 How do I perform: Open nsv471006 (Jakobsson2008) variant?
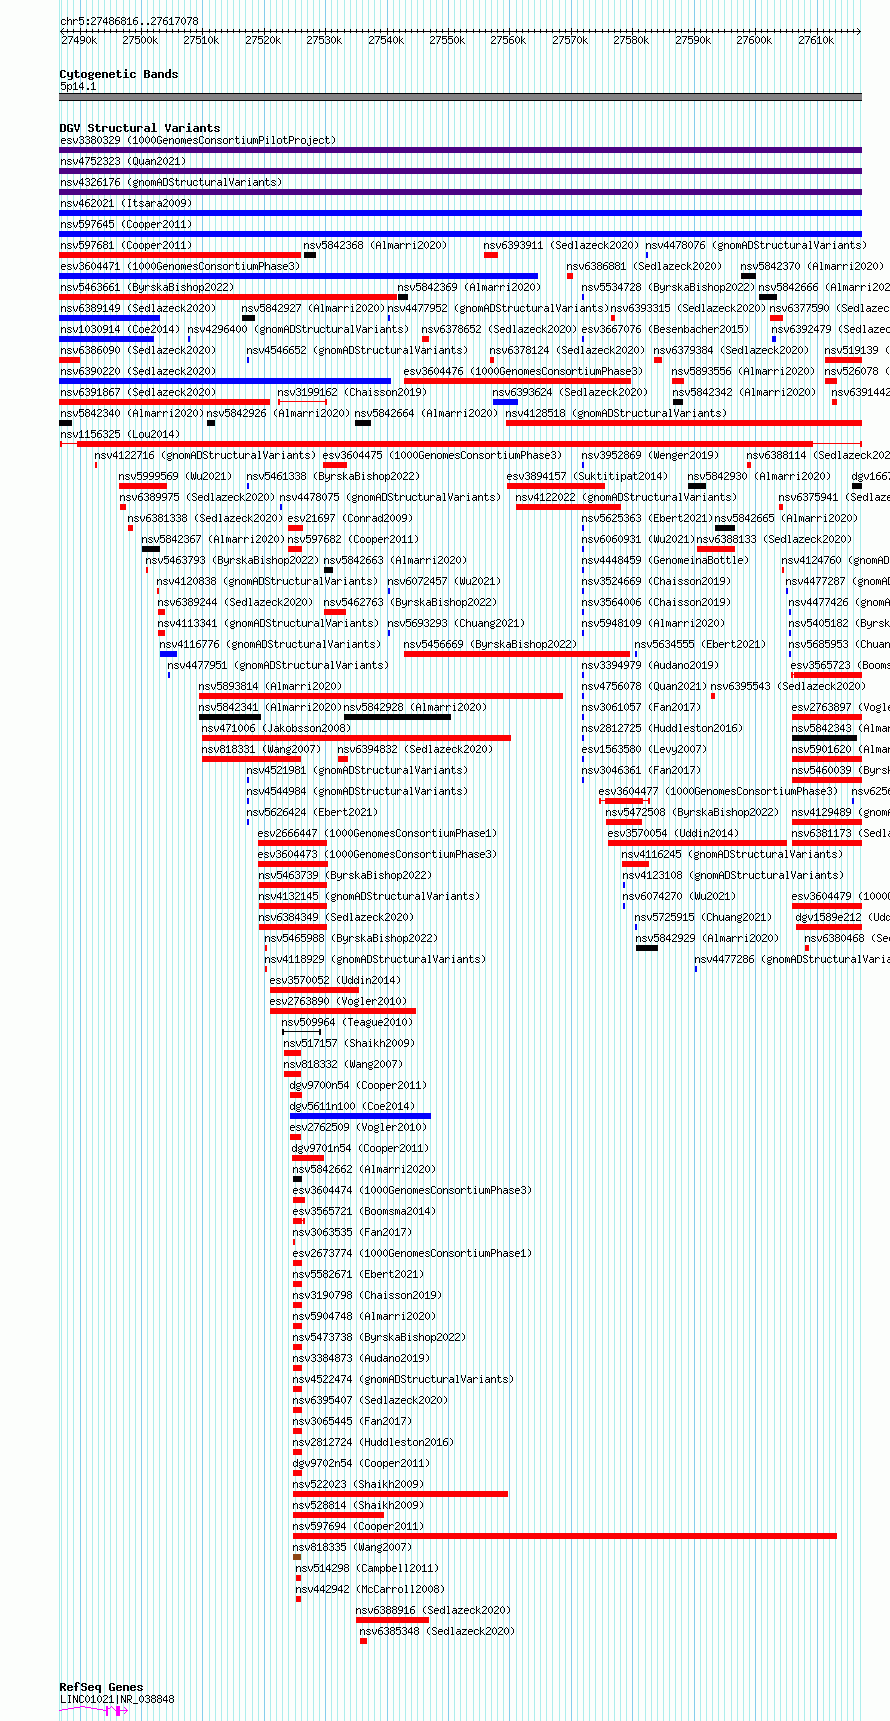(277, 728)
